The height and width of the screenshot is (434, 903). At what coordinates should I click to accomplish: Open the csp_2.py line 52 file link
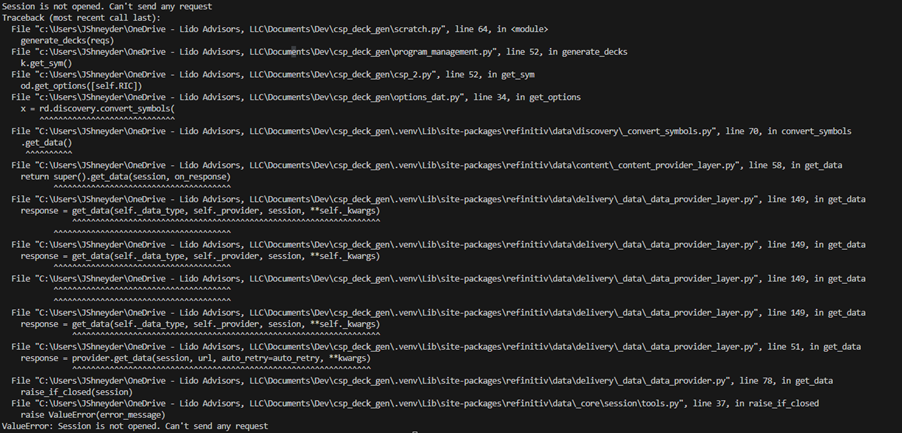tap(273, 74)
